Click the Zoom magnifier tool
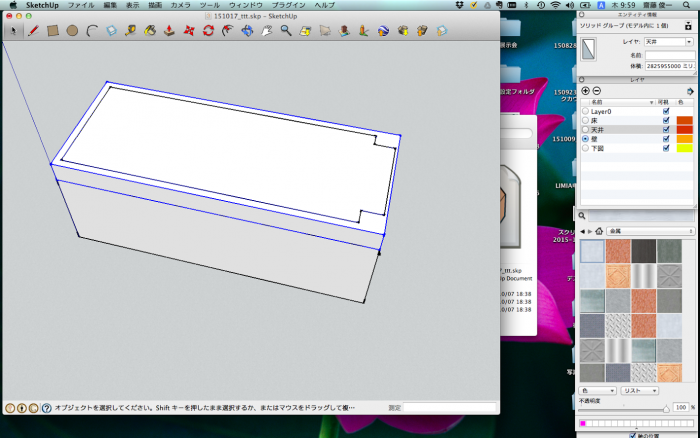This screenshot has height=438, width=700. 286,31
